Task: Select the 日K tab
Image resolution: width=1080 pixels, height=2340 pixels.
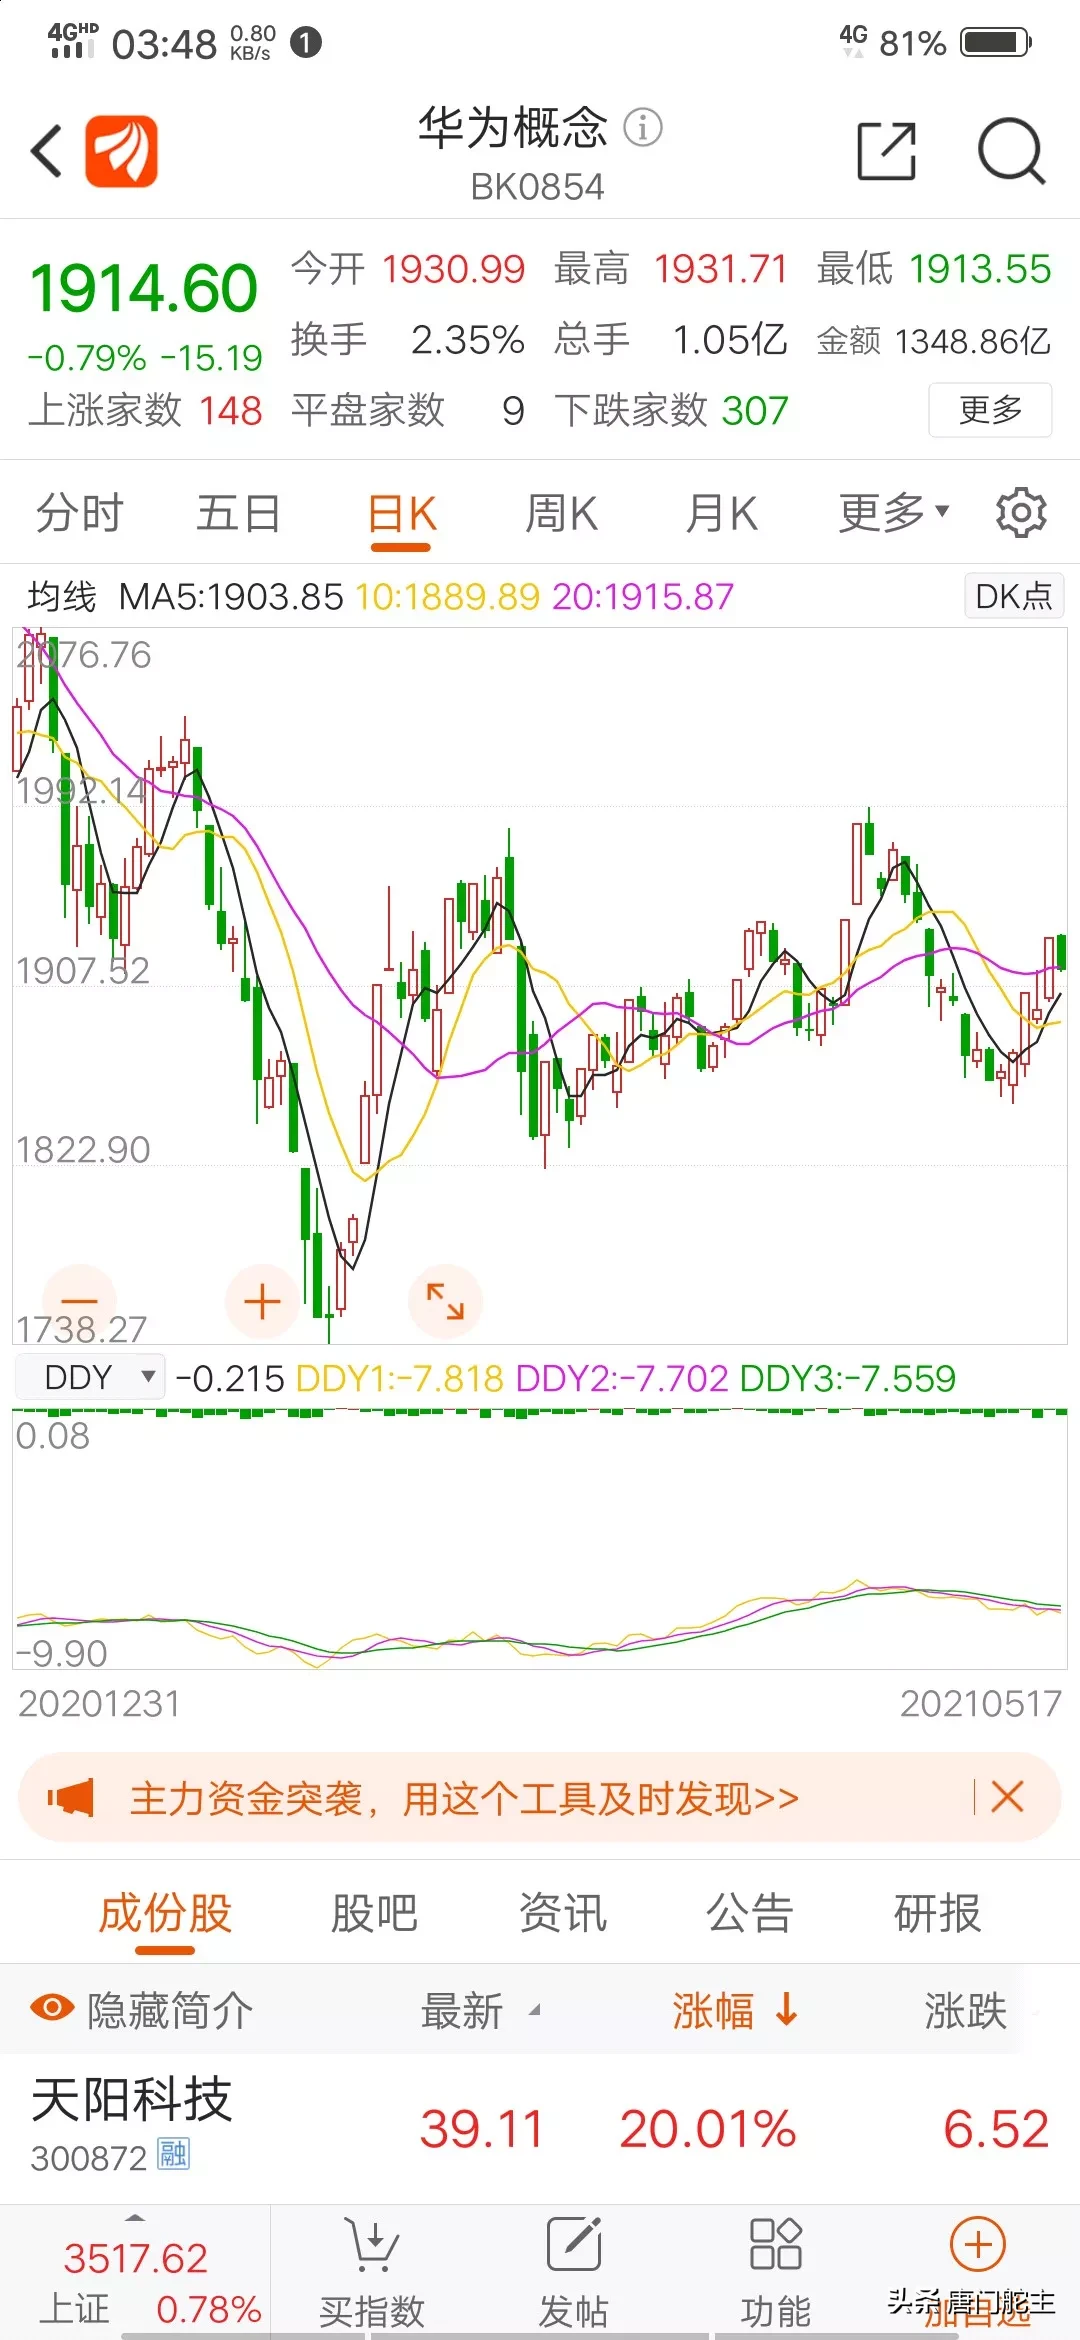Action: 401,515
